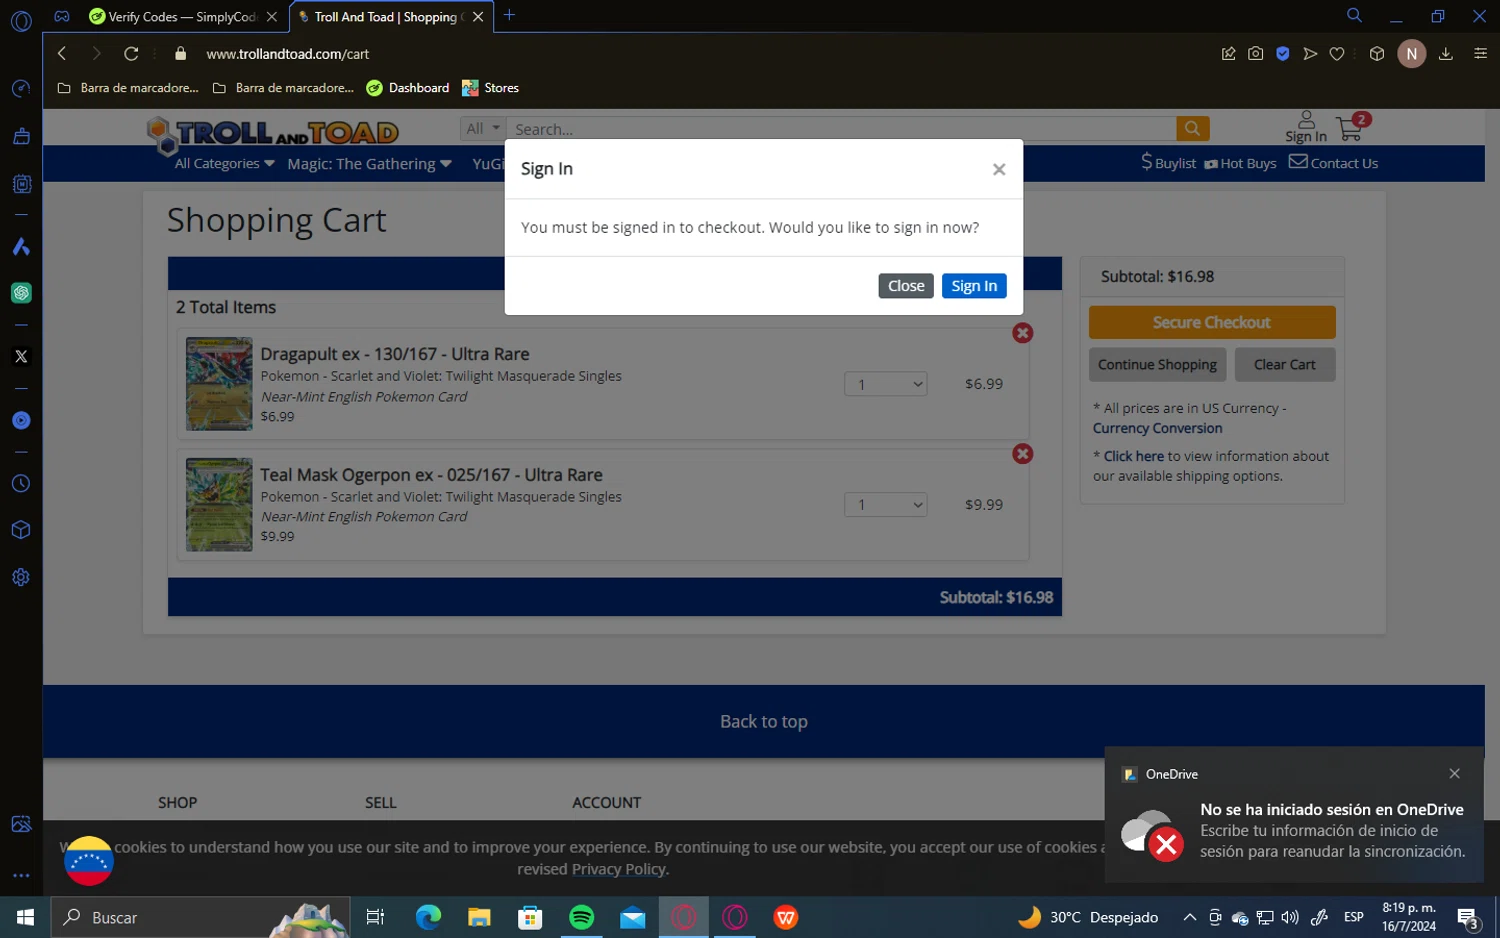1500x938 pixels.
Task: Open the GX Control speedometer icon
Action: point(21,89)
